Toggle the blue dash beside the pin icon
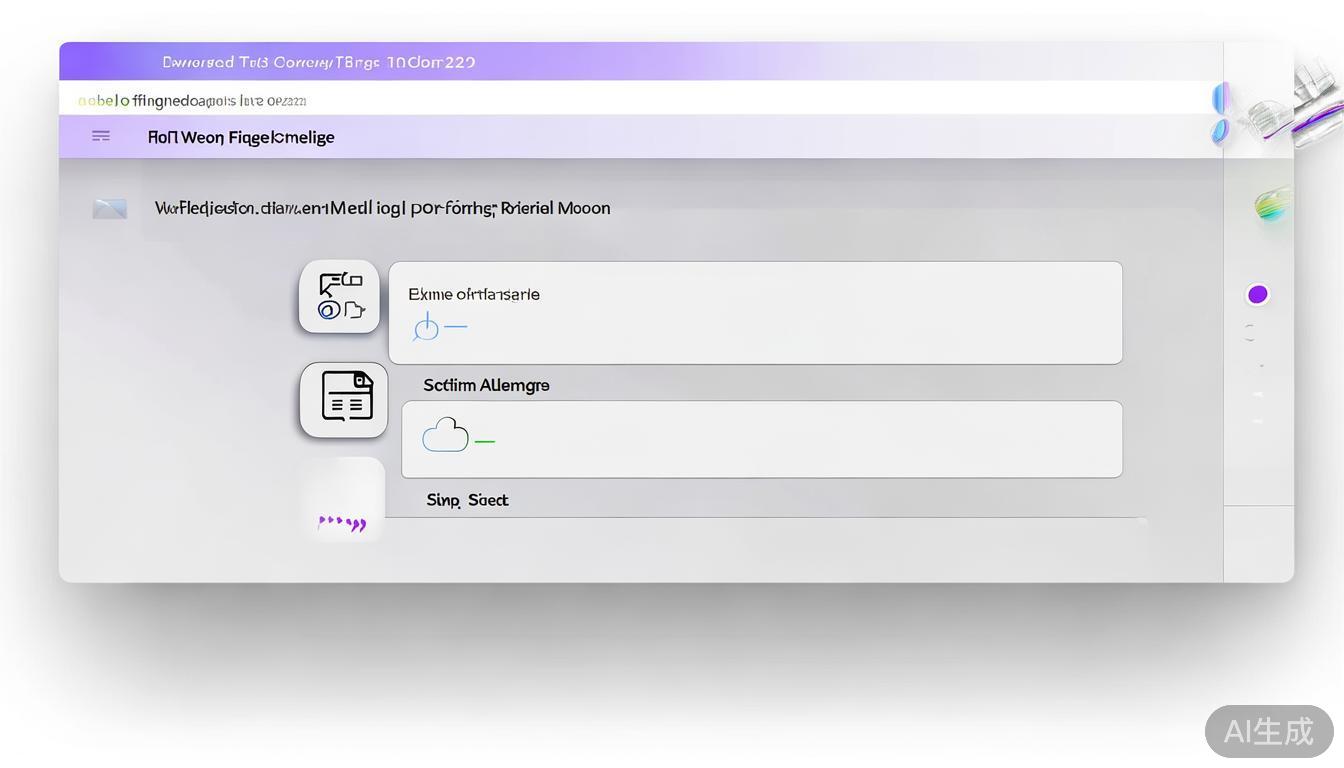The image size is (1344, 768). click(x=456, y=327)
